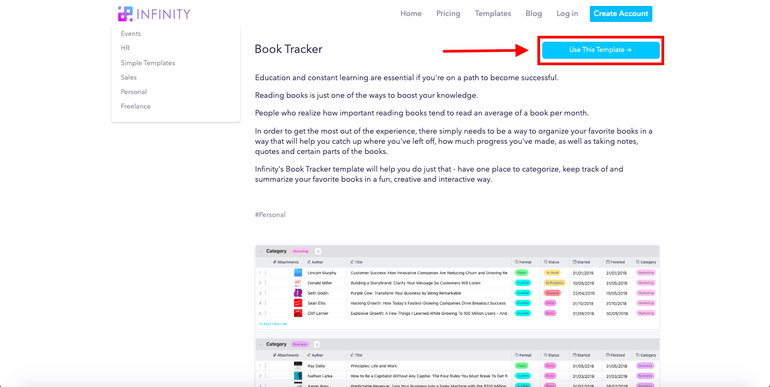Visit the Blog
The height and width of the screenshot is (387, 770).
click(533, 14)
